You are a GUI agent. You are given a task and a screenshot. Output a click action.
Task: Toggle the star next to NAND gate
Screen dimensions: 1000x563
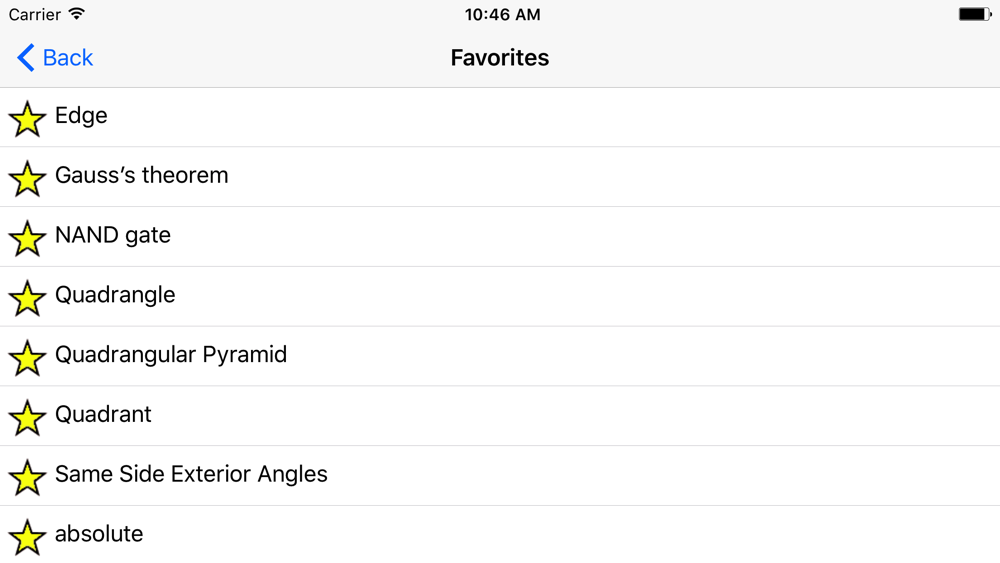[27, 238]
